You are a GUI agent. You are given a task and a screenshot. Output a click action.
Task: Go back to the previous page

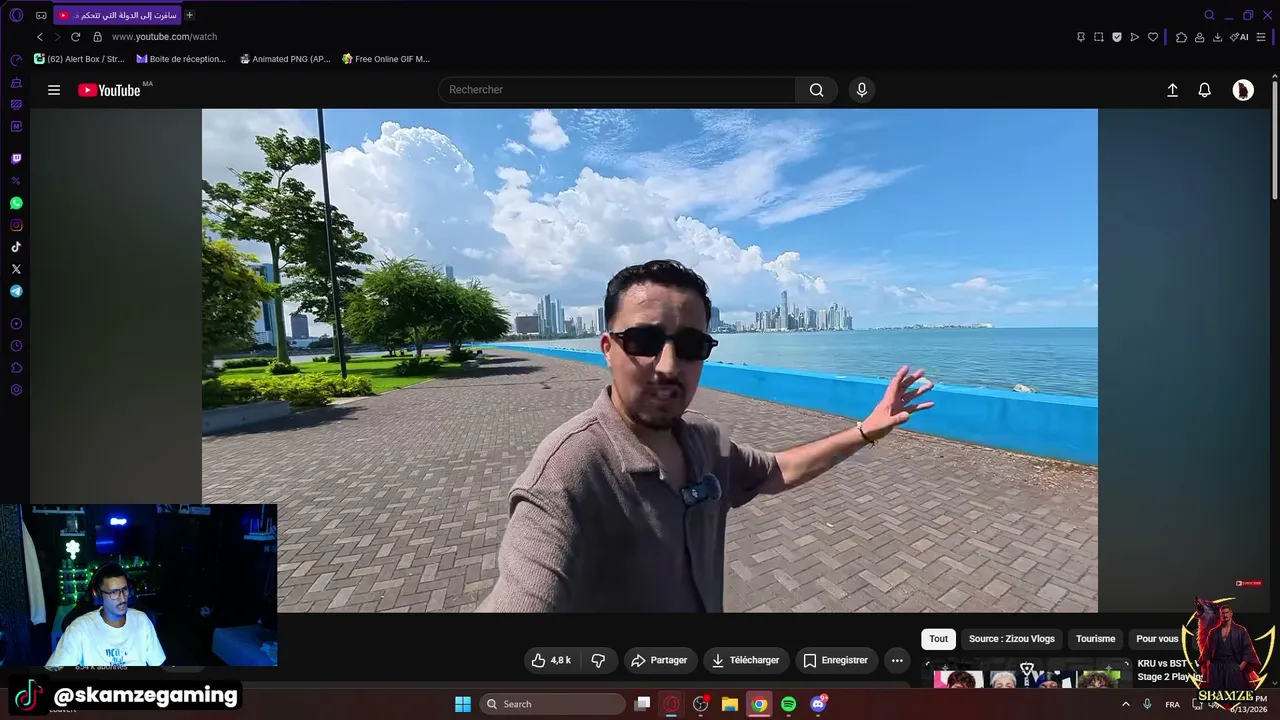coord(40,37)
